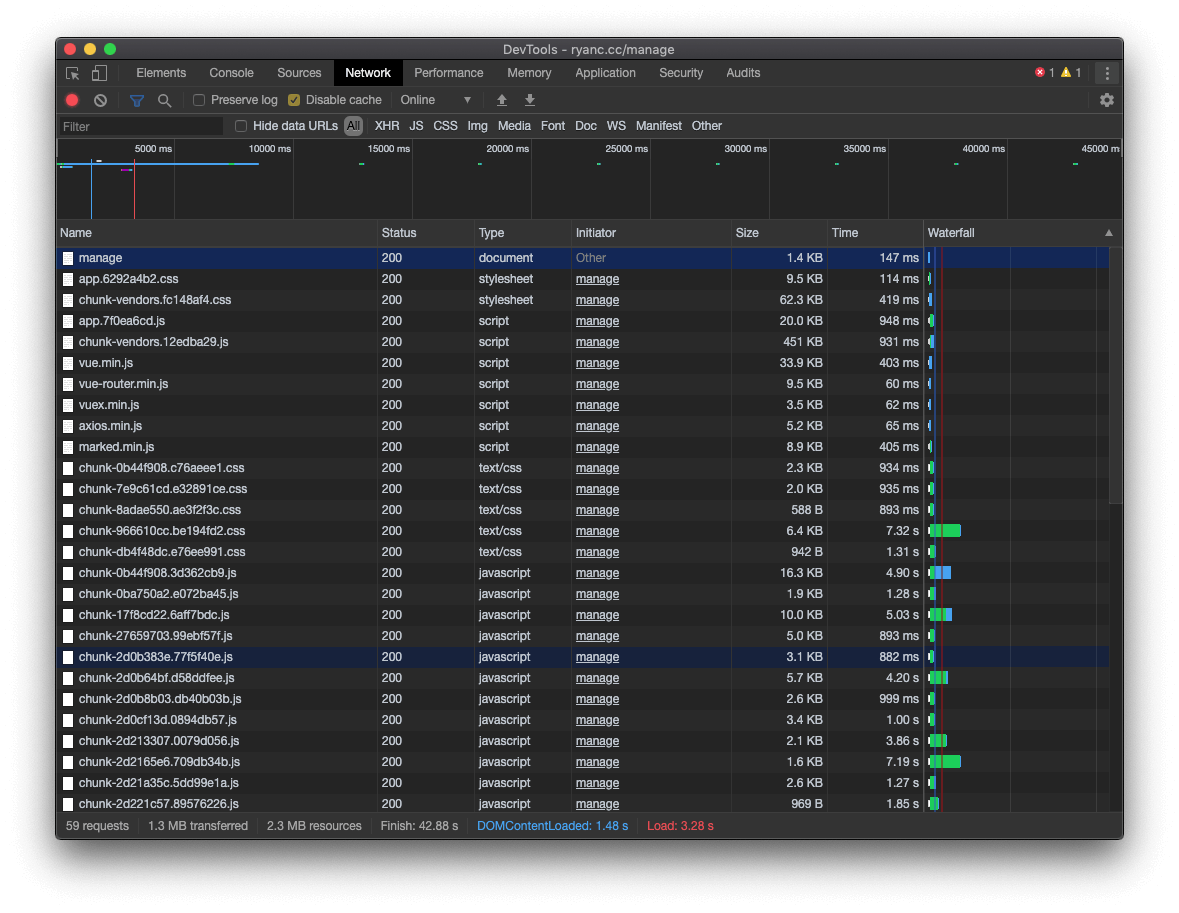Open the Performance tab
1179x913 pixels.
pyautogui.click(x=448, y=73)
